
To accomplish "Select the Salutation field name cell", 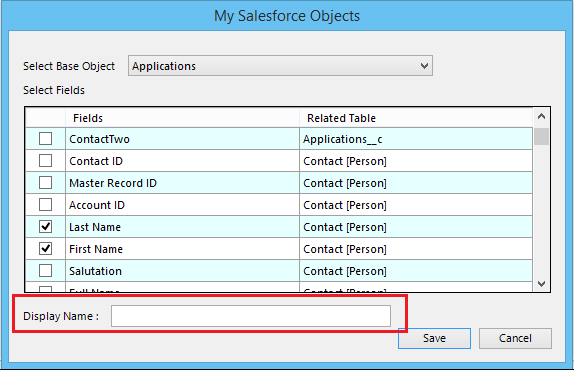I will coord(182,270).
